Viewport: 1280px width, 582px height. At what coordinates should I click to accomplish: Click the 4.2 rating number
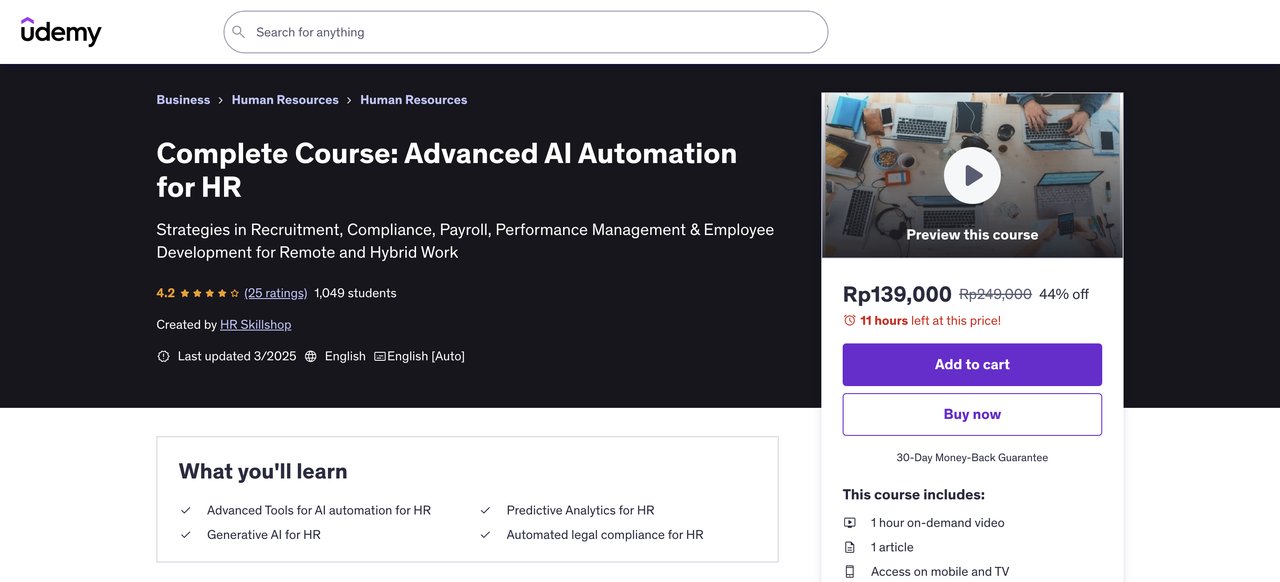(165, 293)
